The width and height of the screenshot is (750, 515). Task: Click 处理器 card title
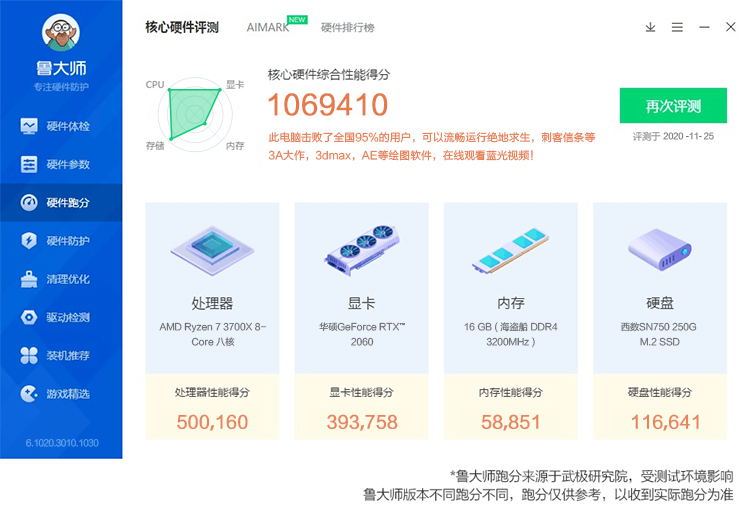click(212, 303)
